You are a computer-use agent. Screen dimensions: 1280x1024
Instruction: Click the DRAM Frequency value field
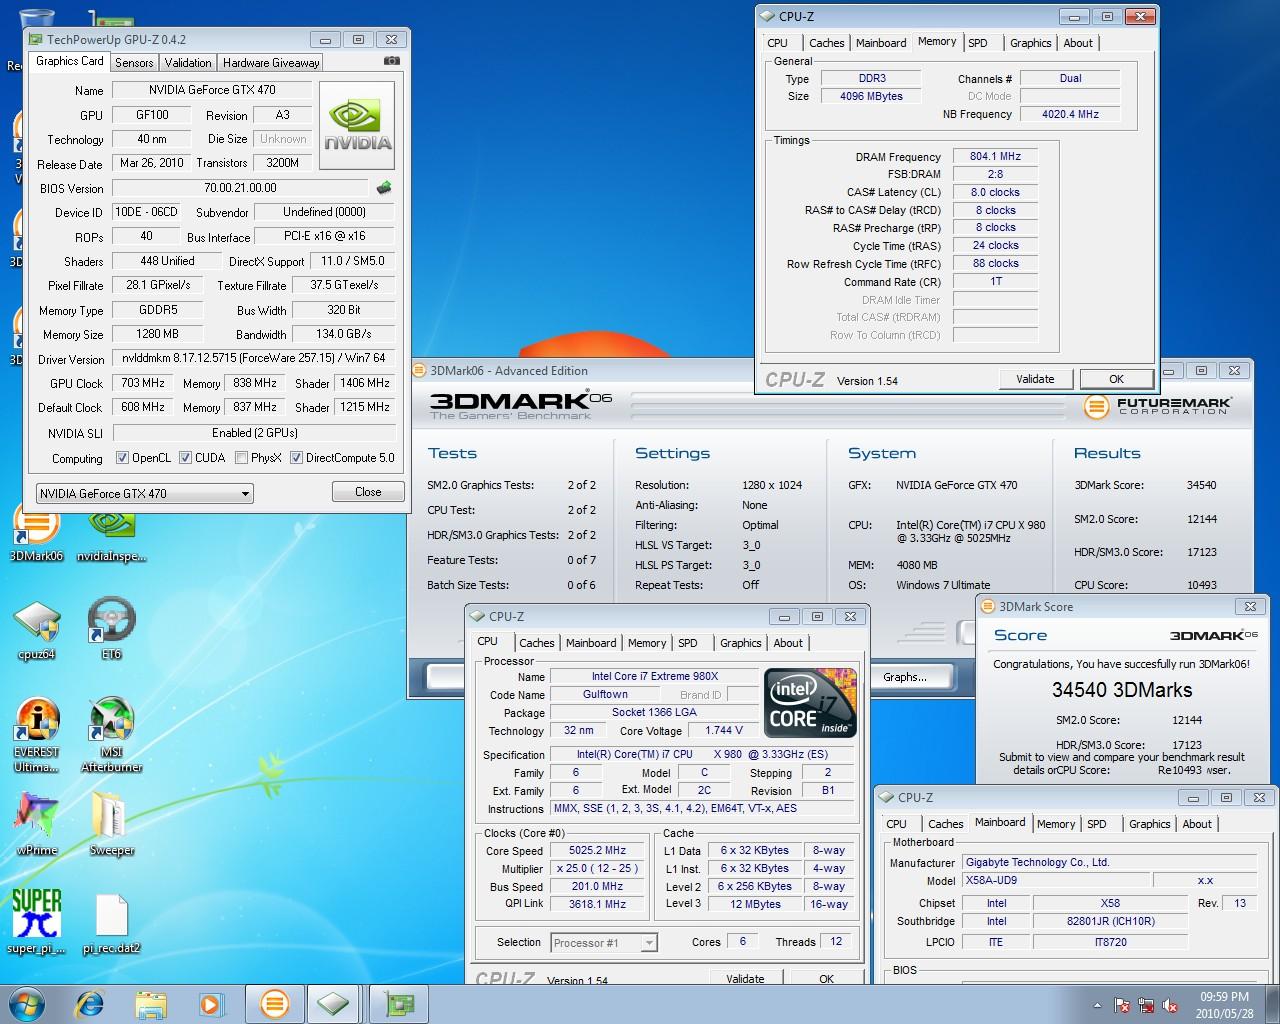[x=995, y=156]
